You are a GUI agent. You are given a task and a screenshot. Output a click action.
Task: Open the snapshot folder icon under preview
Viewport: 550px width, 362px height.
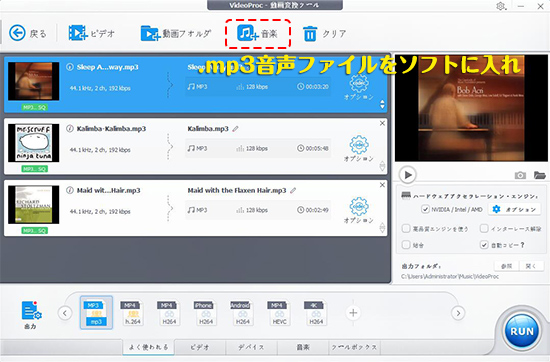click(539, 175)
